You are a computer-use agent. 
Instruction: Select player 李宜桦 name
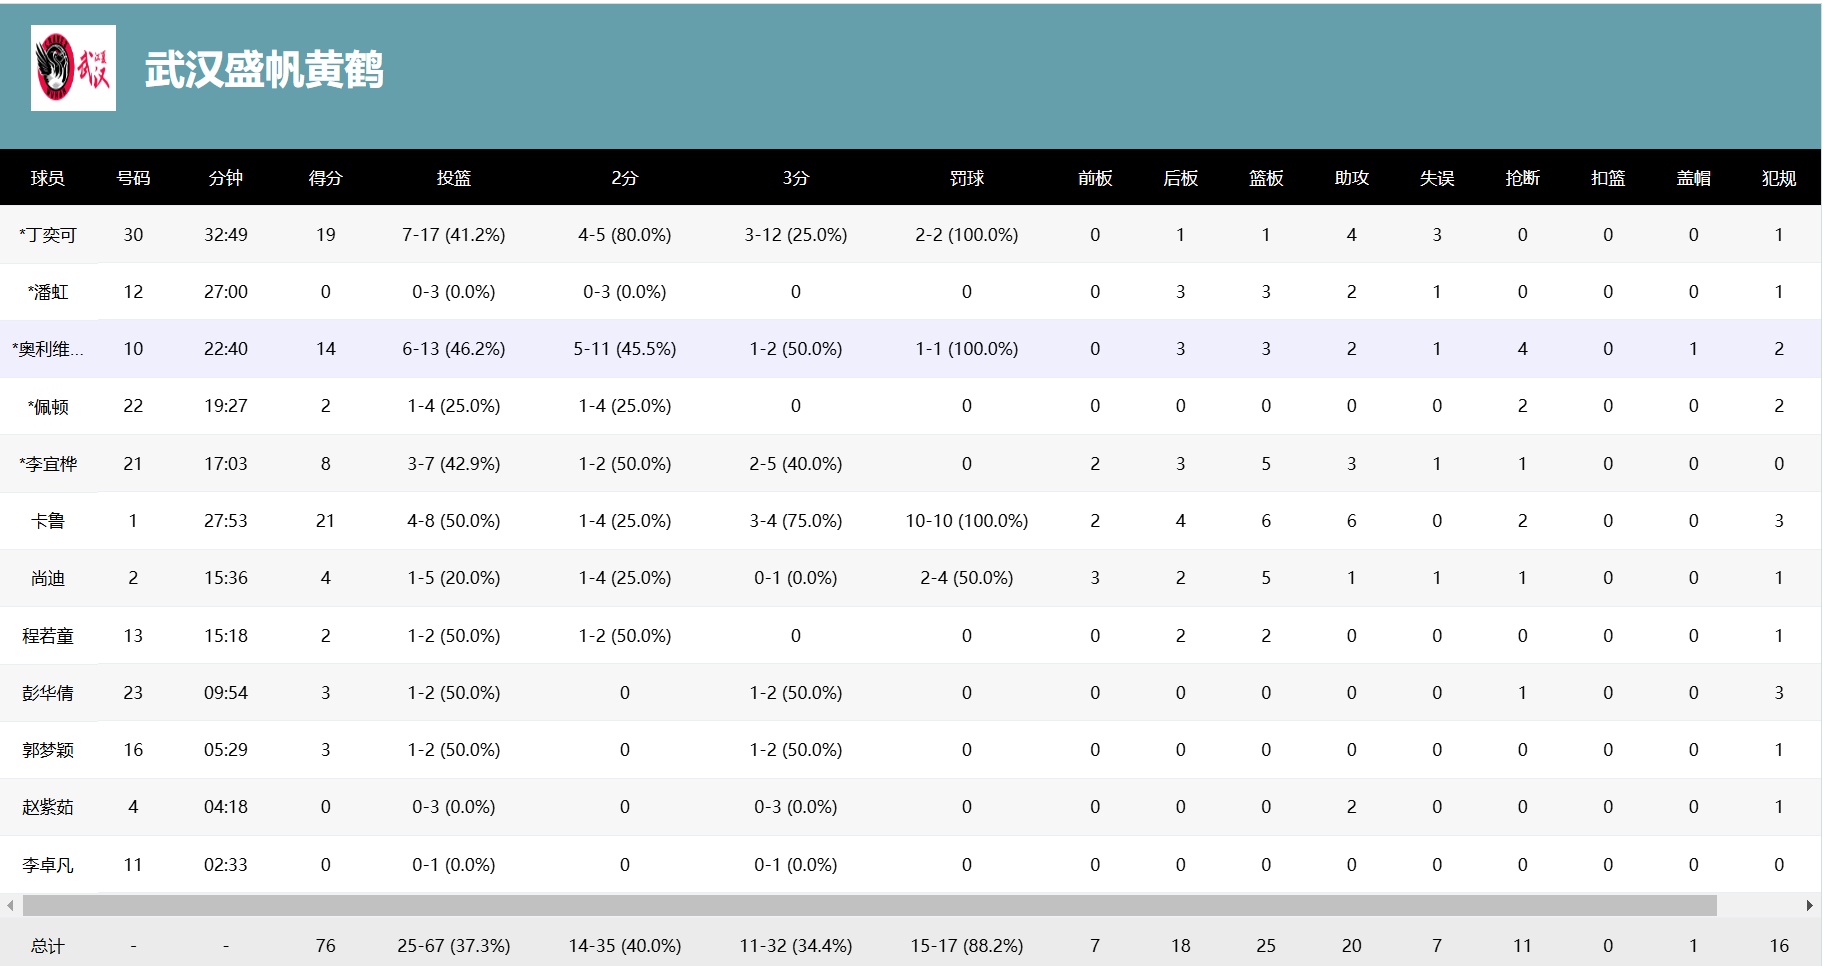[x=48, y=464]
